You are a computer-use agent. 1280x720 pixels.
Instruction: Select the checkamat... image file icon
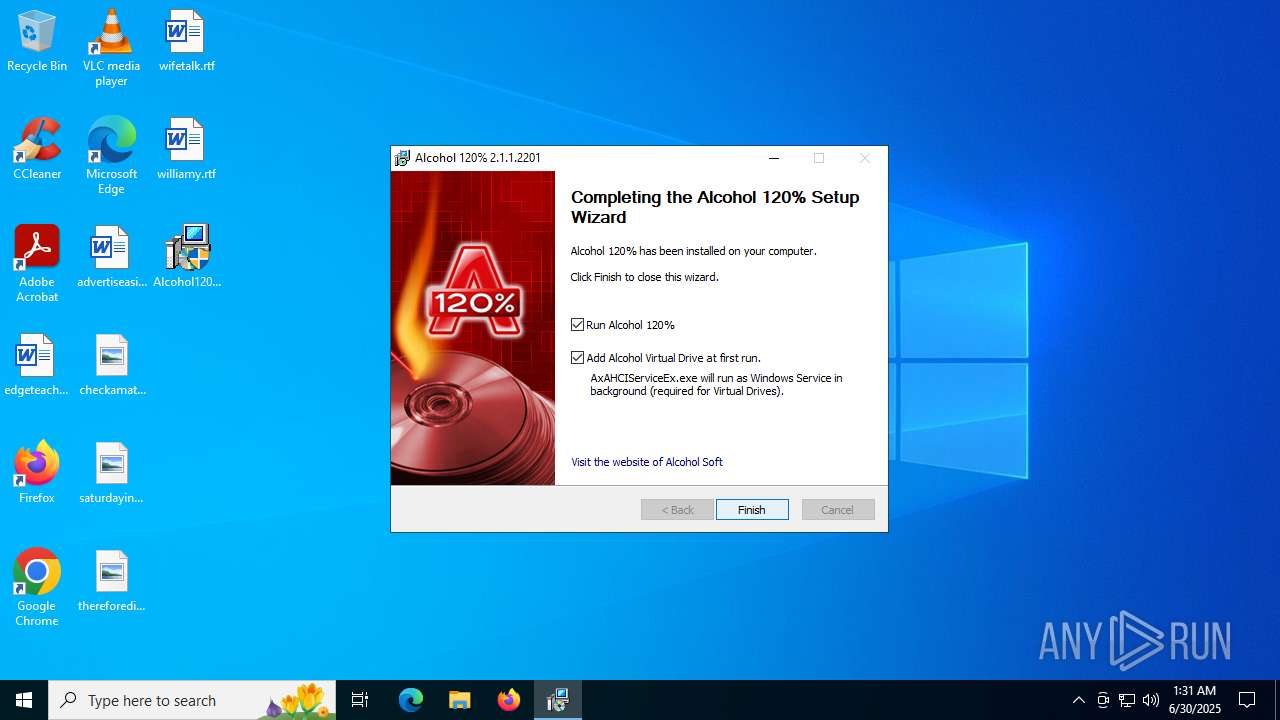[x=111, y=365]
